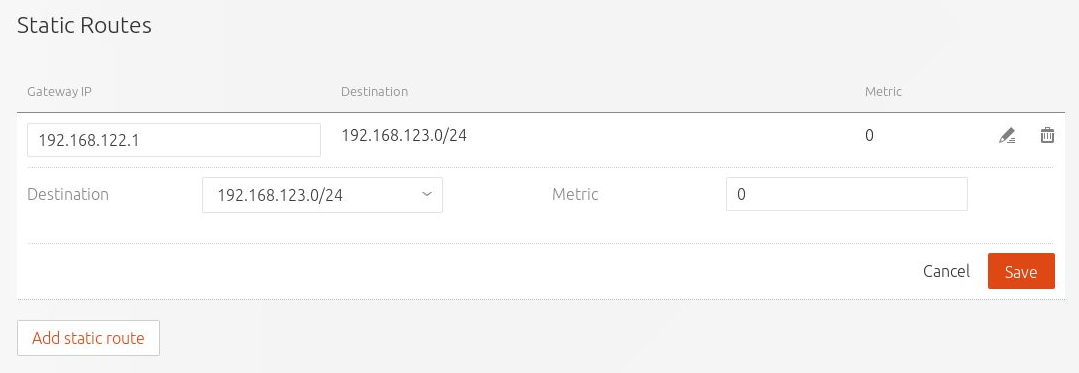Expand the Destination subnet dropdown chevron

427,195
